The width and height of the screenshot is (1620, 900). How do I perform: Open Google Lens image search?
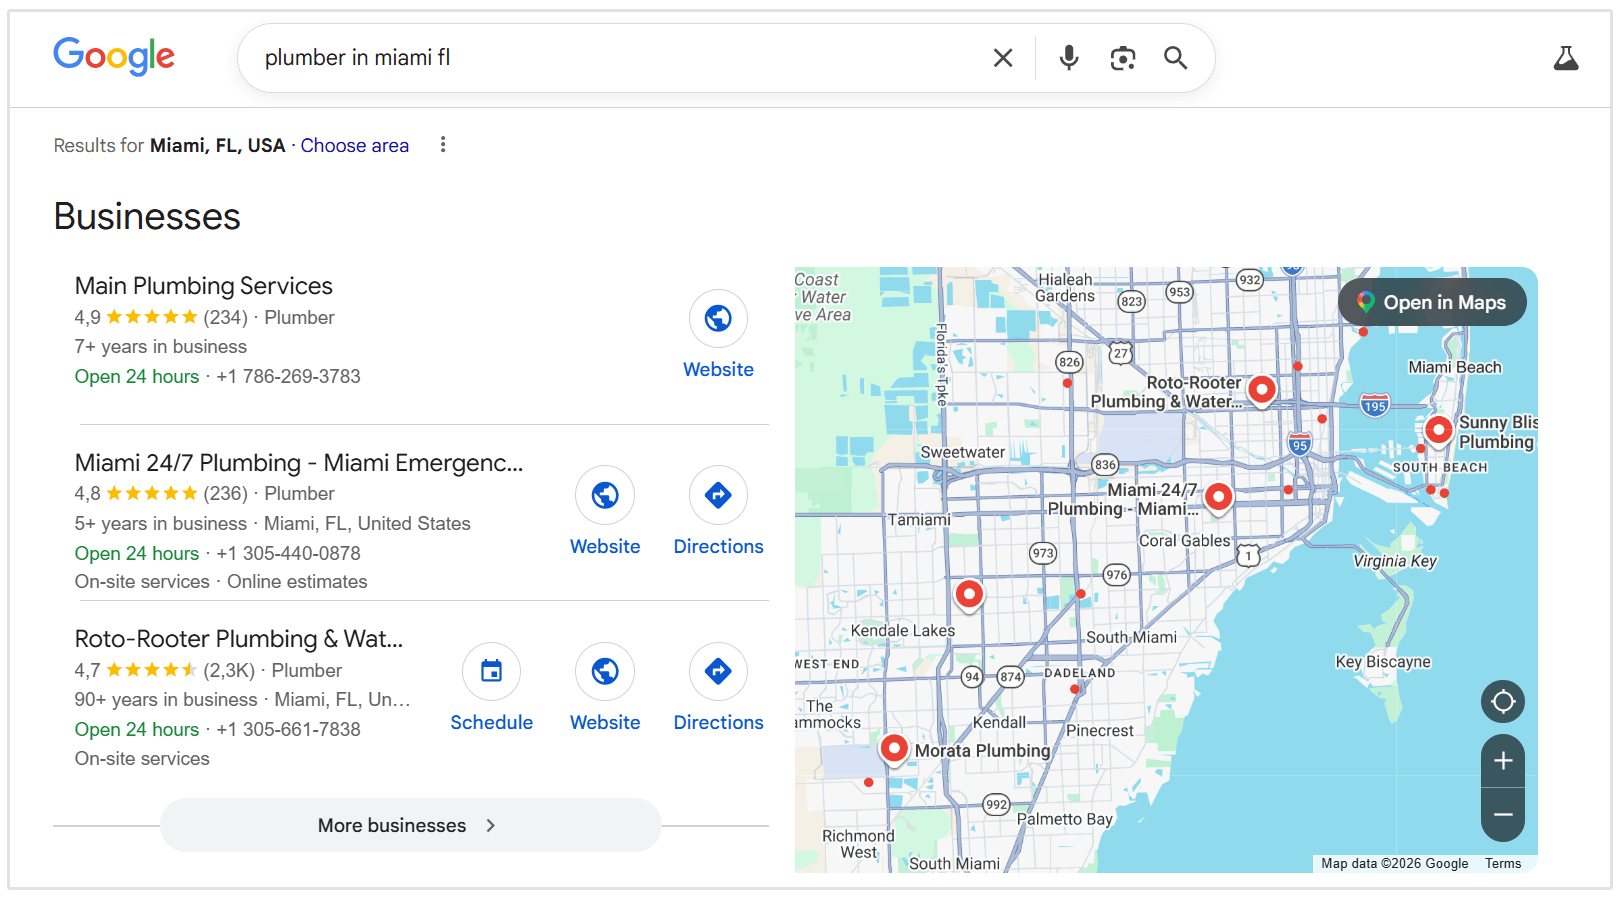click(x=1123, y=58)
